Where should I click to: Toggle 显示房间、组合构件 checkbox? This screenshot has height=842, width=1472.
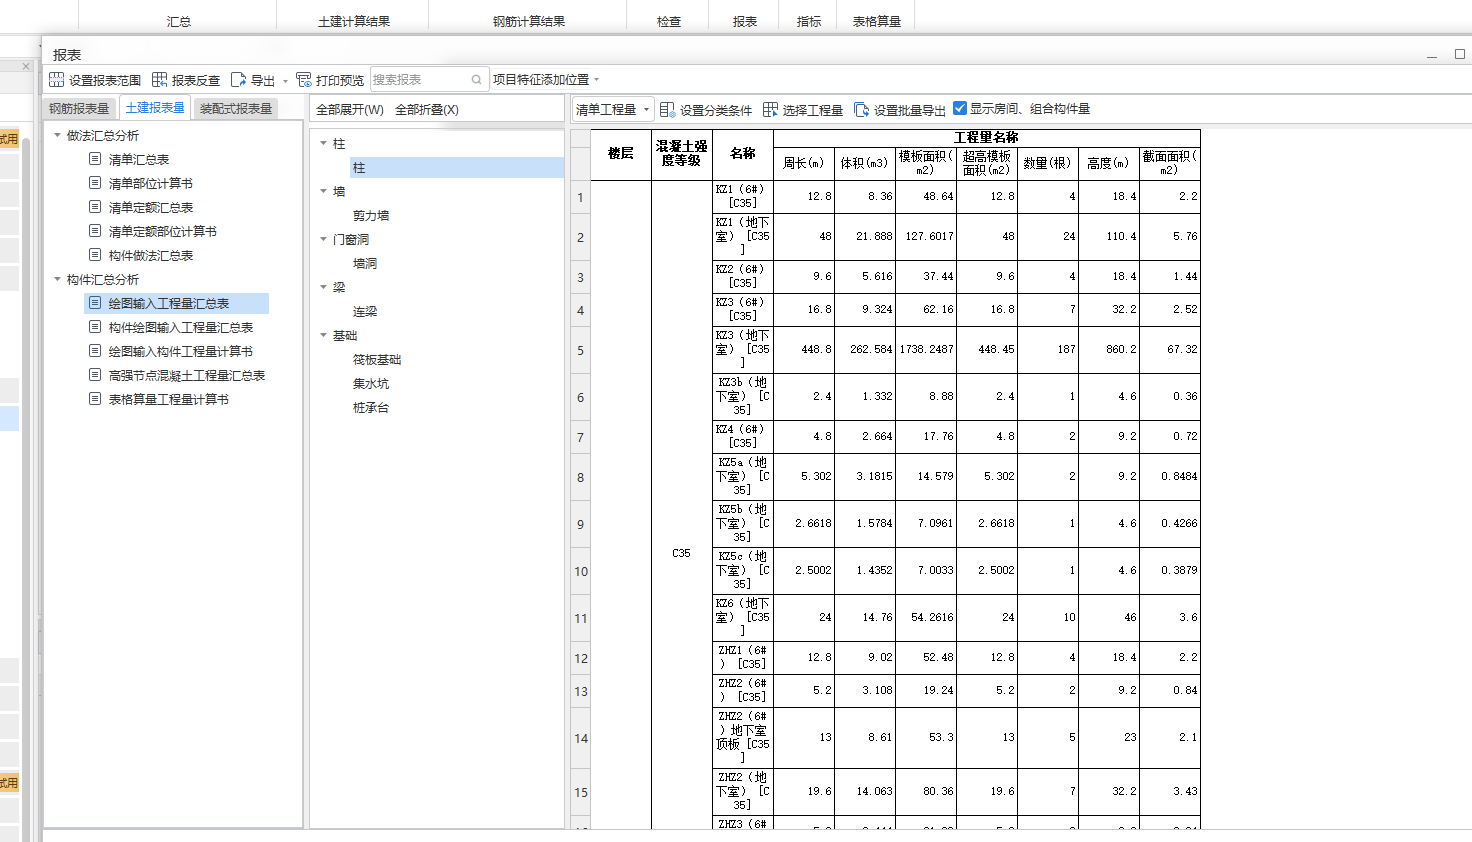(960, 108)
